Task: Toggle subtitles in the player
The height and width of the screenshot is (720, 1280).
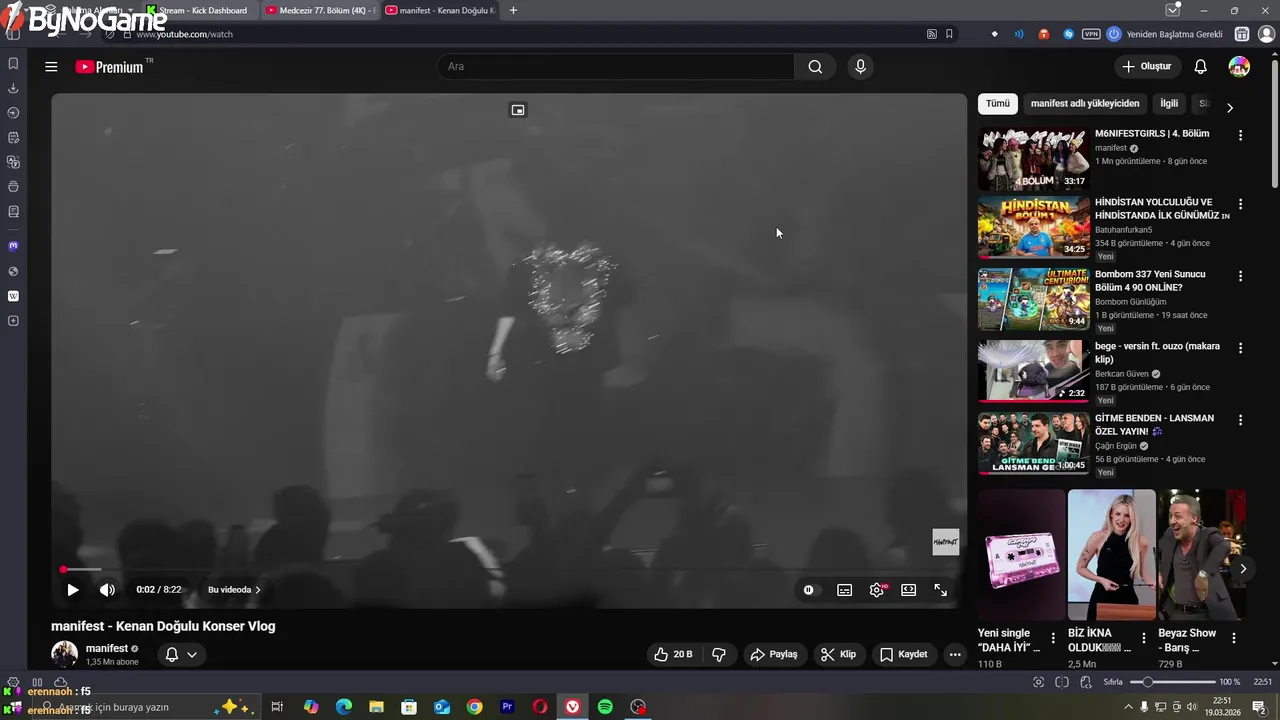Action: [844, 590]
